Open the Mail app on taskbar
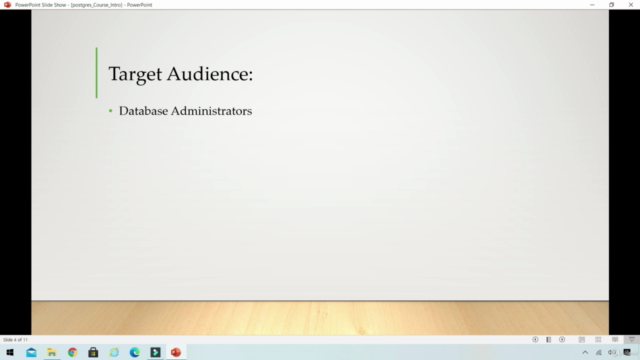The width and height of the screenshot is (640, 360). (31, 352)
